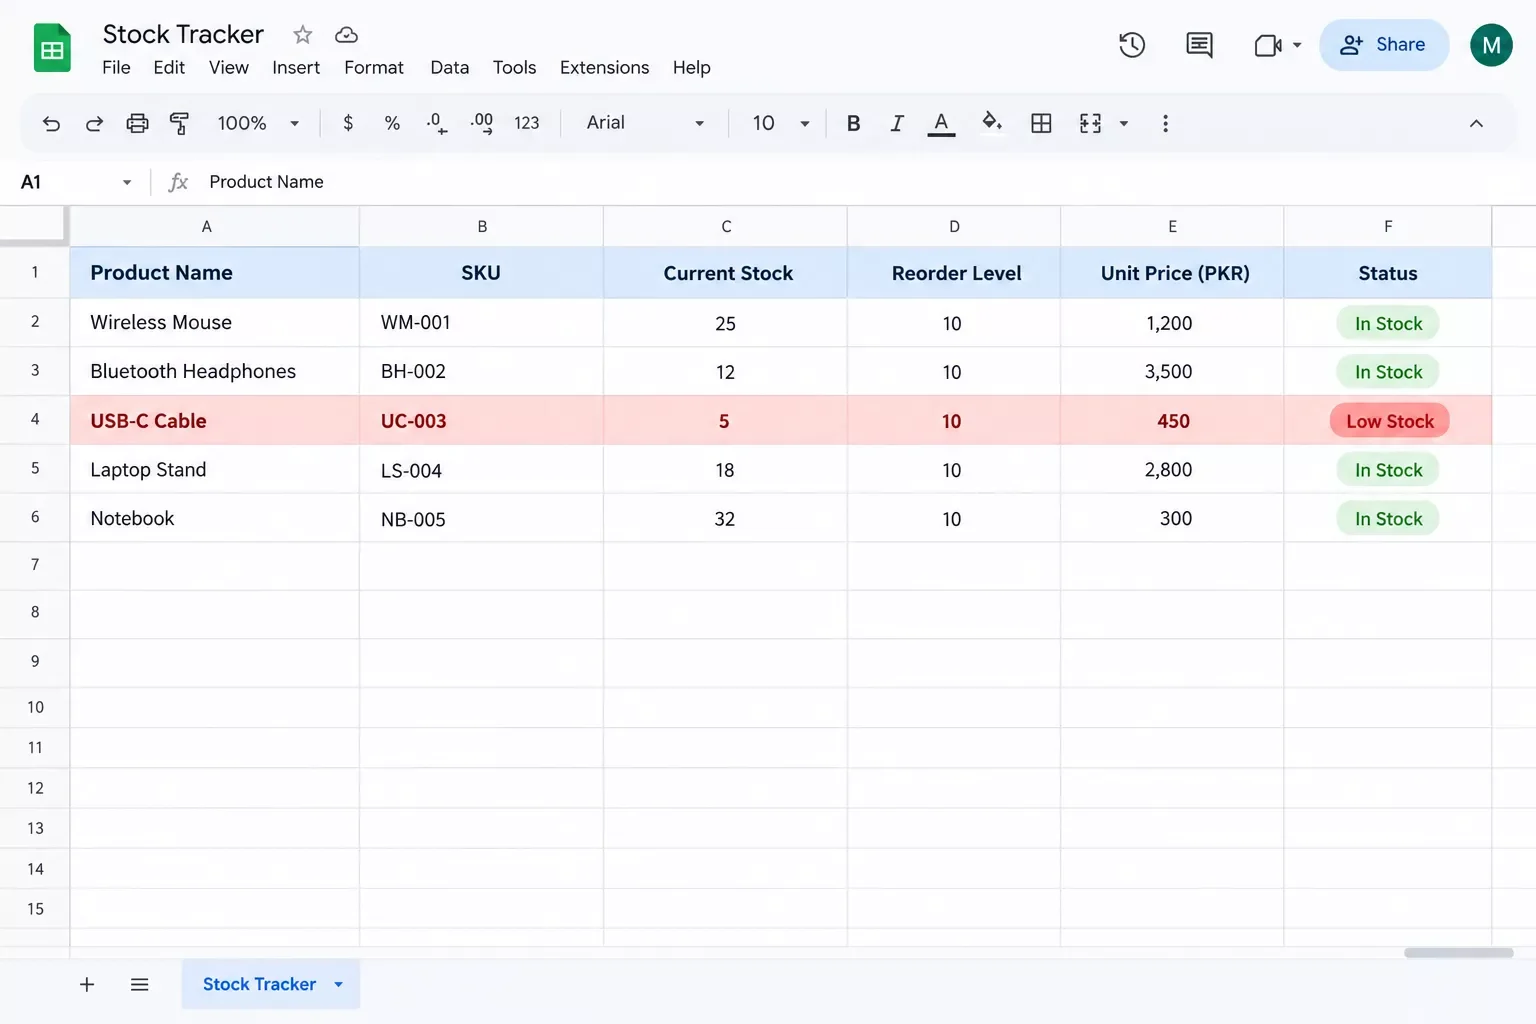The width and height of the screenshot is (1536, 1024).
Task: Open the M account avatar
Action: 1491,45
